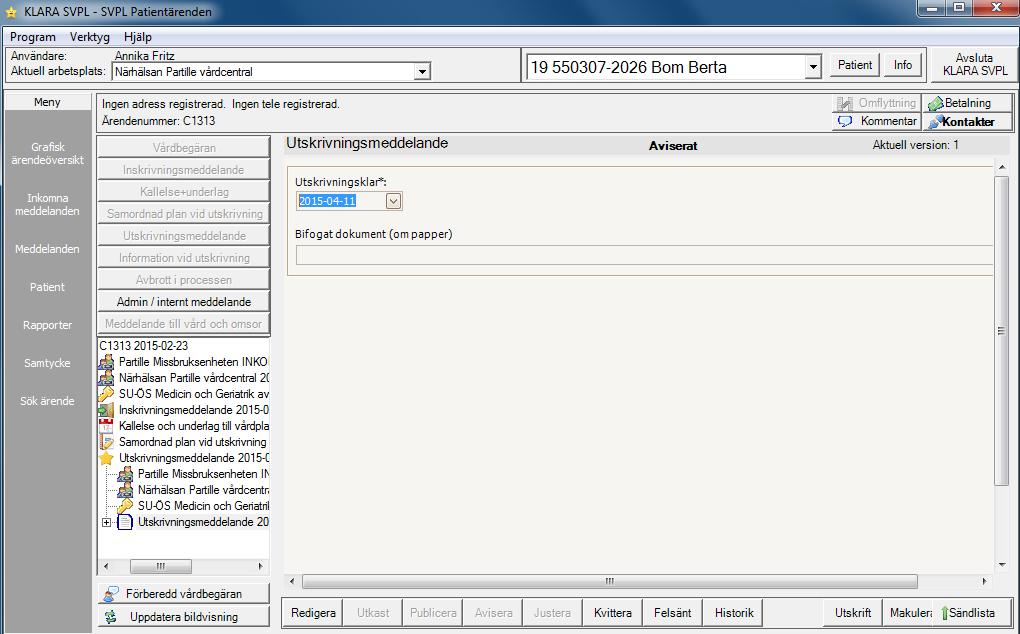The height and width of the screenshot is (634, 1020).
Task: Select tree root C1313 2015-02-23
Action: pyautogui.click(x=144, y=346)
